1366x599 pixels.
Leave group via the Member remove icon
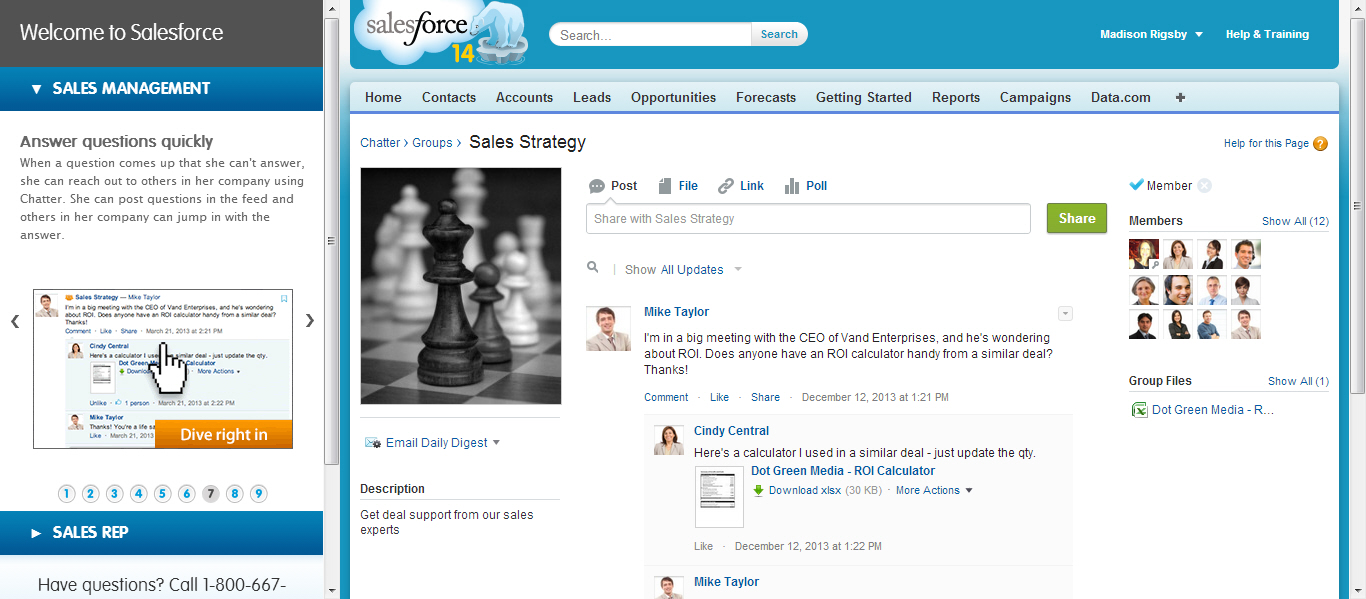tap(1204, 186)
